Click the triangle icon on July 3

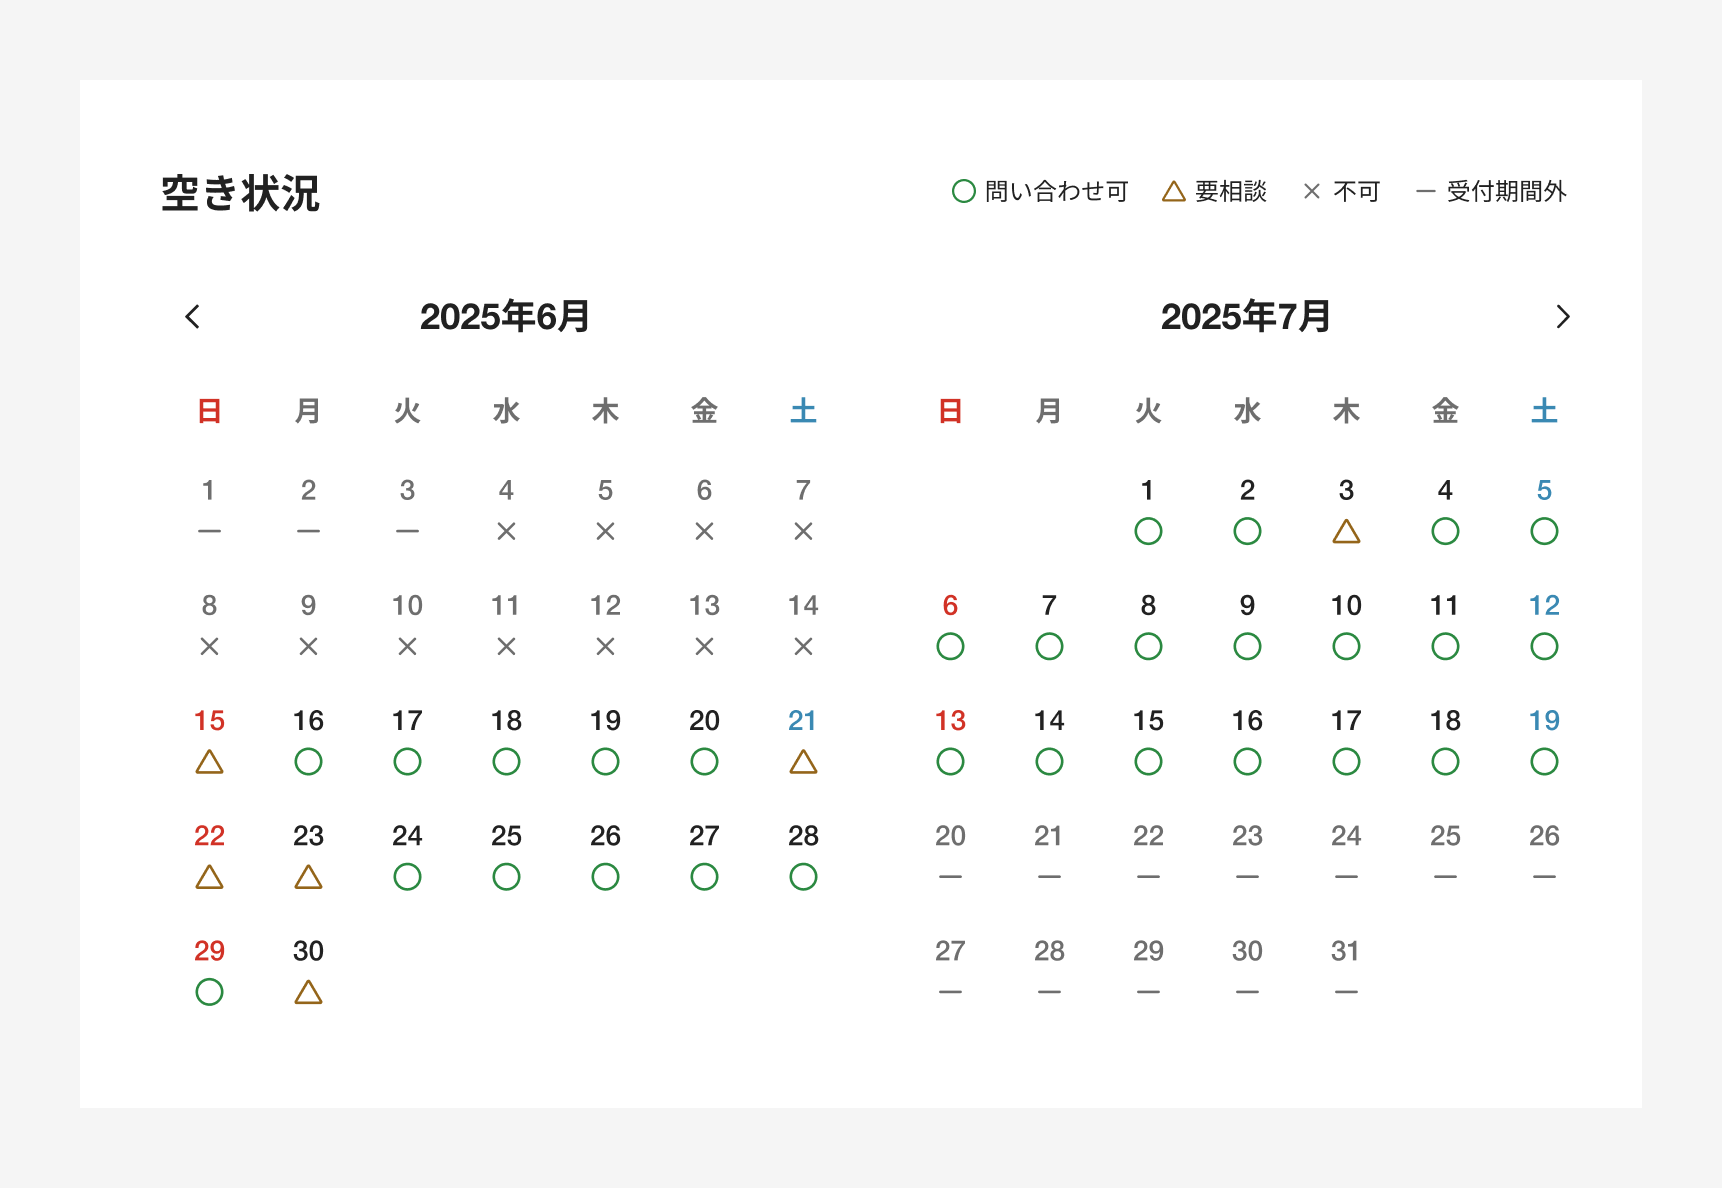[1346, 532]
